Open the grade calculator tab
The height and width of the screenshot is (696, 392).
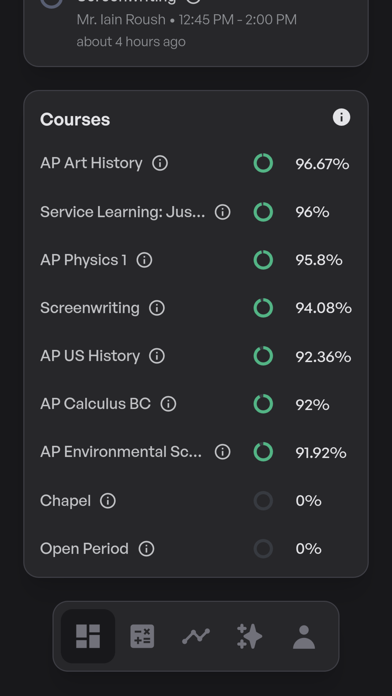(142, 636)
